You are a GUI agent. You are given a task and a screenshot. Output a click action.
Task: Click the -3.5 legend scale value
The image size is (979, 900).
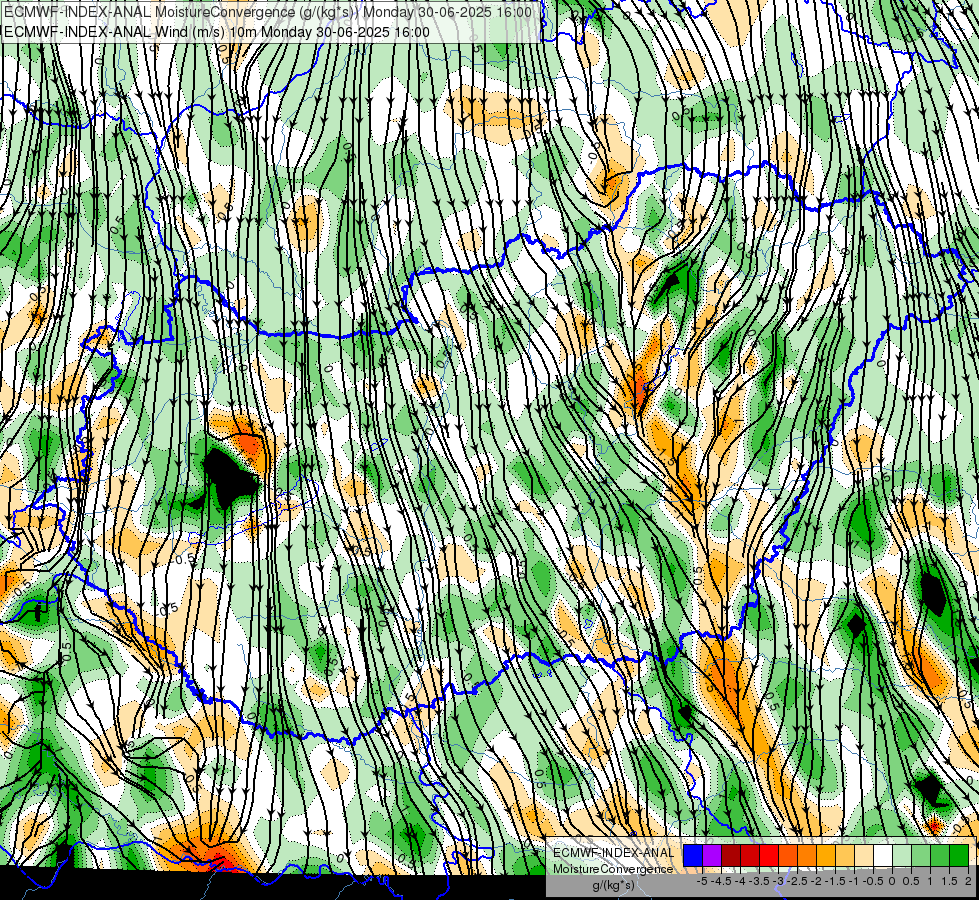(x=760, y=881)
